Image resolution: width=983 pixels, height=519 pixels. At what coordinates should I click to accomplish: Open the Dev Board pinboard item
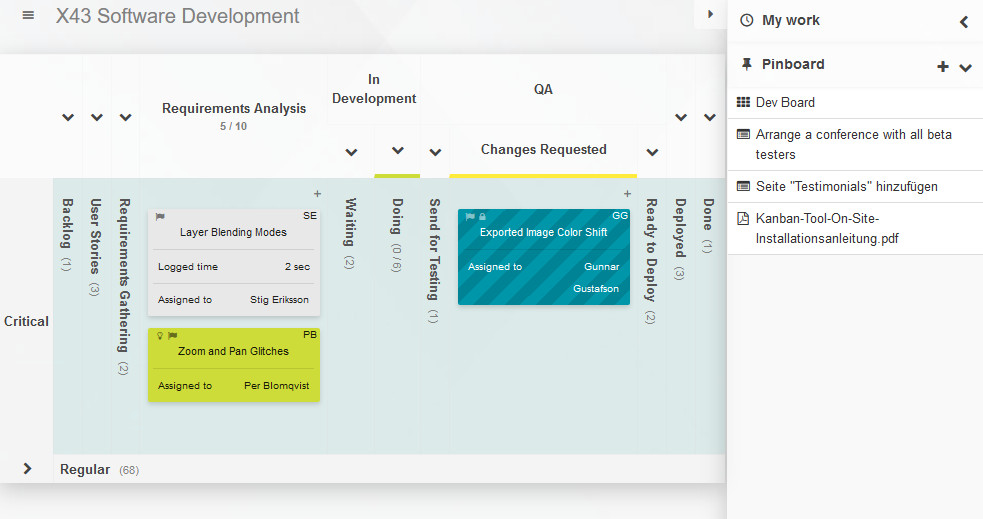coord(785,102)
